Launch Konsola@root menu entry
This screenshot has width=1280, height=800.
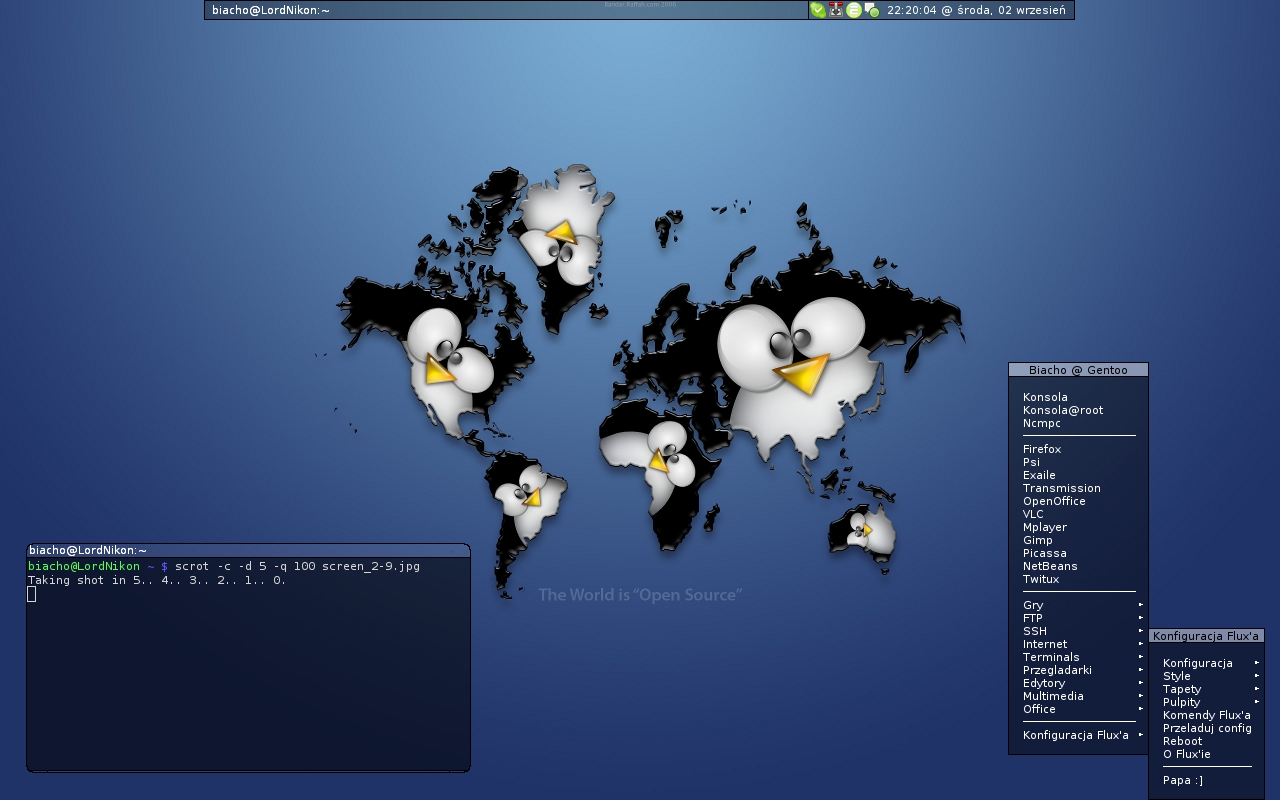click(x=1078, y=410)
